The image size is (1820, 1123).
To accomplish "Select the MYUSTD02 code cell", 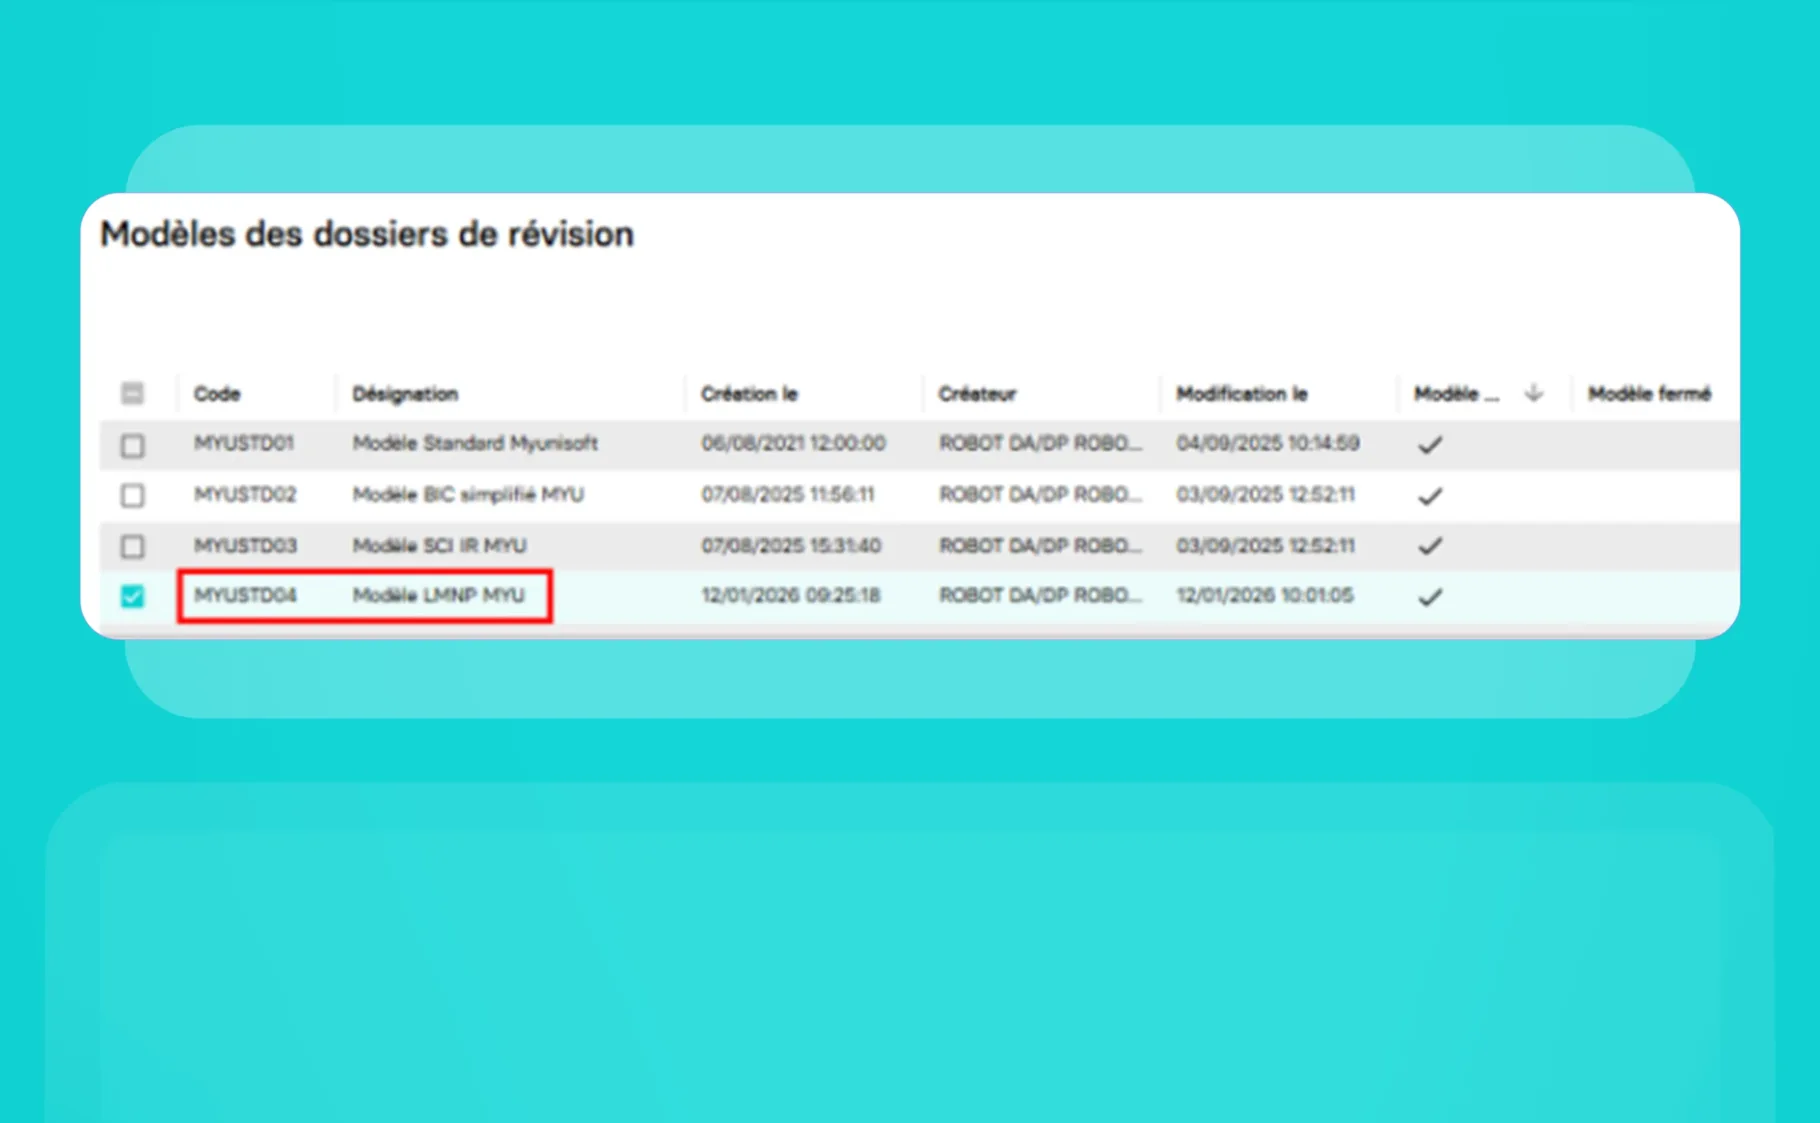I will pyautogui.click(x=245, y=494).
